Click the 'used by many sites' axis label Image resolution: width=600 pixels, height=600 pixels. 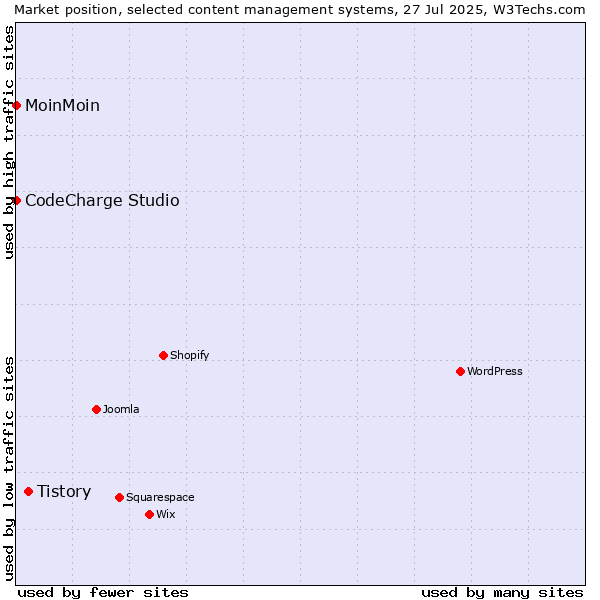pos(502,593)
